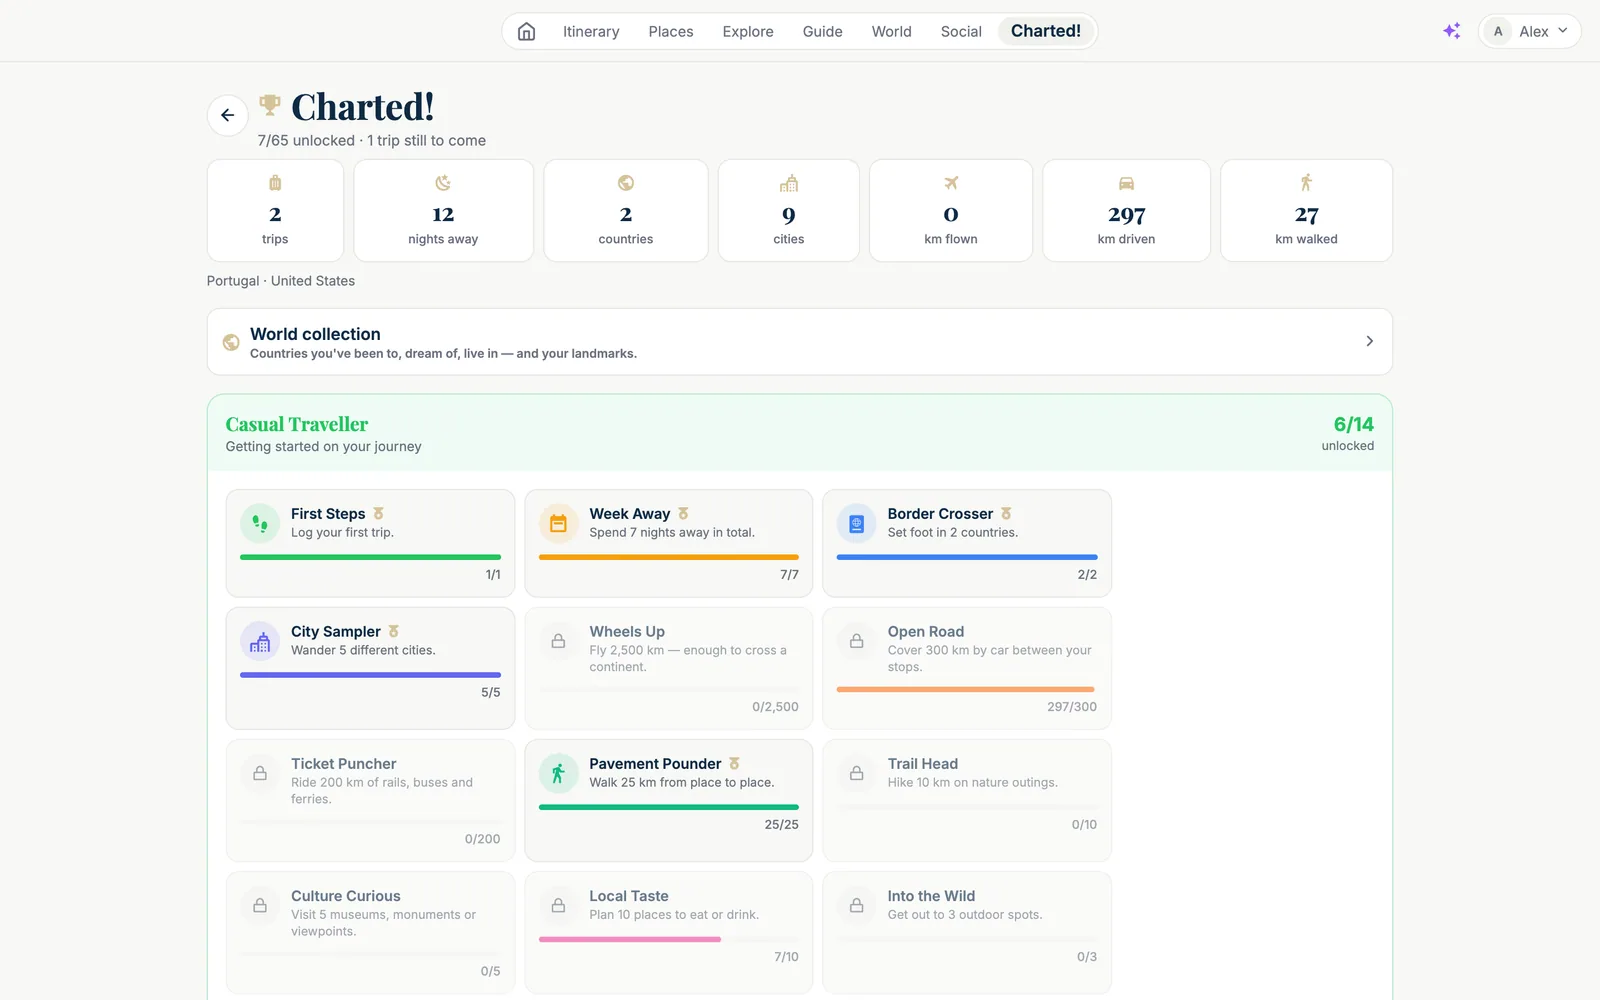Viewport: 1600px width, 1000px height.
Task: Select the Charted! tab
Action: click(x=1046, y=31)
